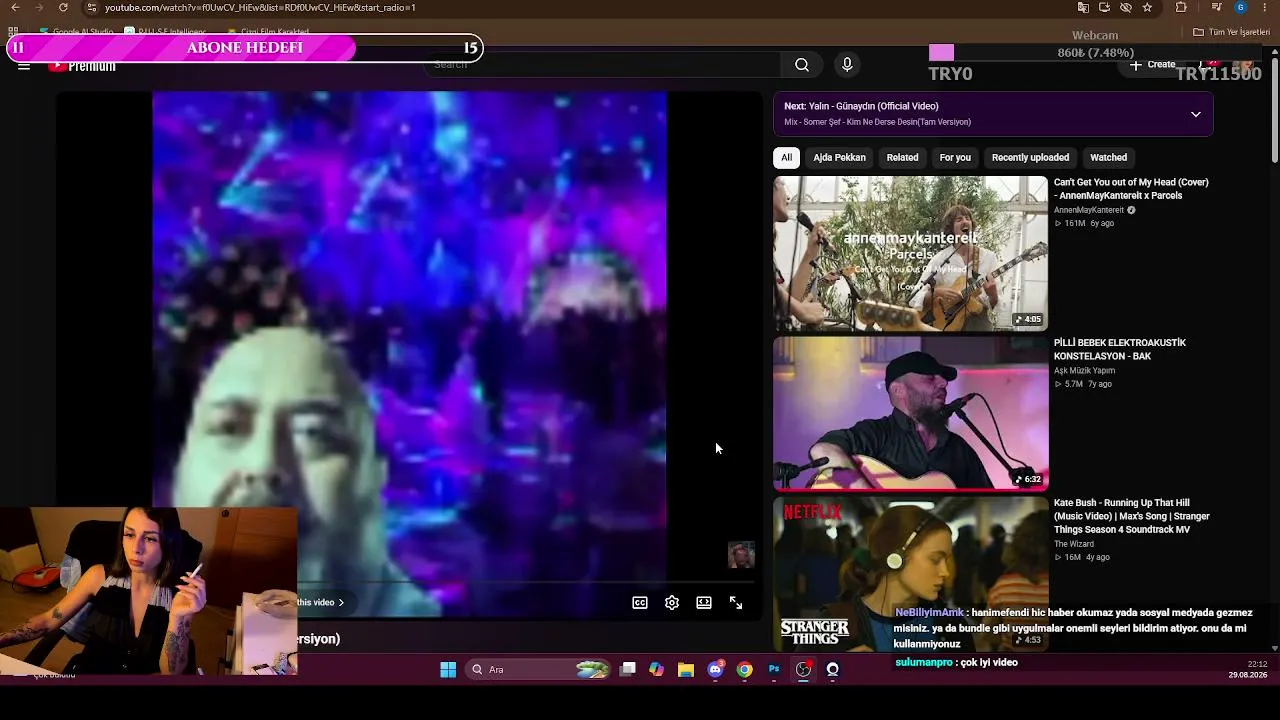Start voice search with the microphone icon

[847, 65]
